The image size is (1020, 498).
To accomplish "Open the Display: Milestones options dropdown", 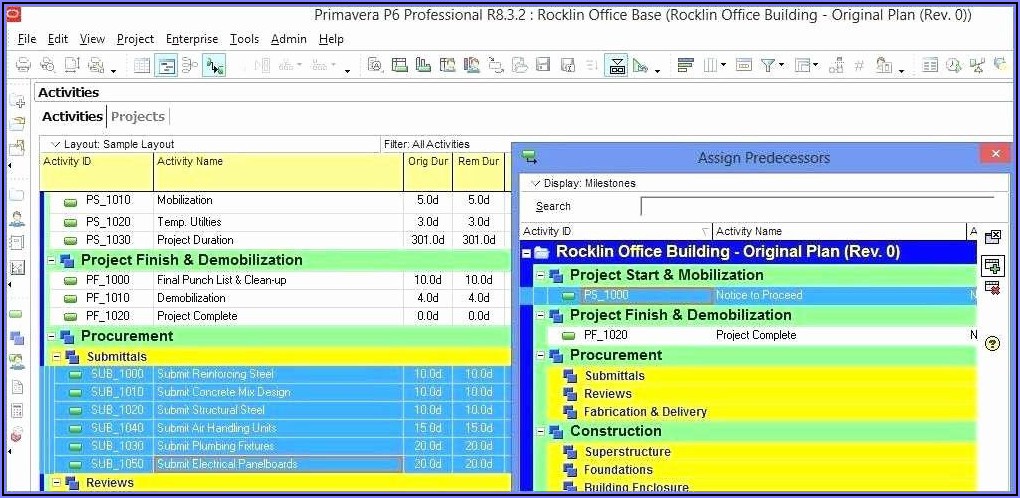I will click(535, 183).
